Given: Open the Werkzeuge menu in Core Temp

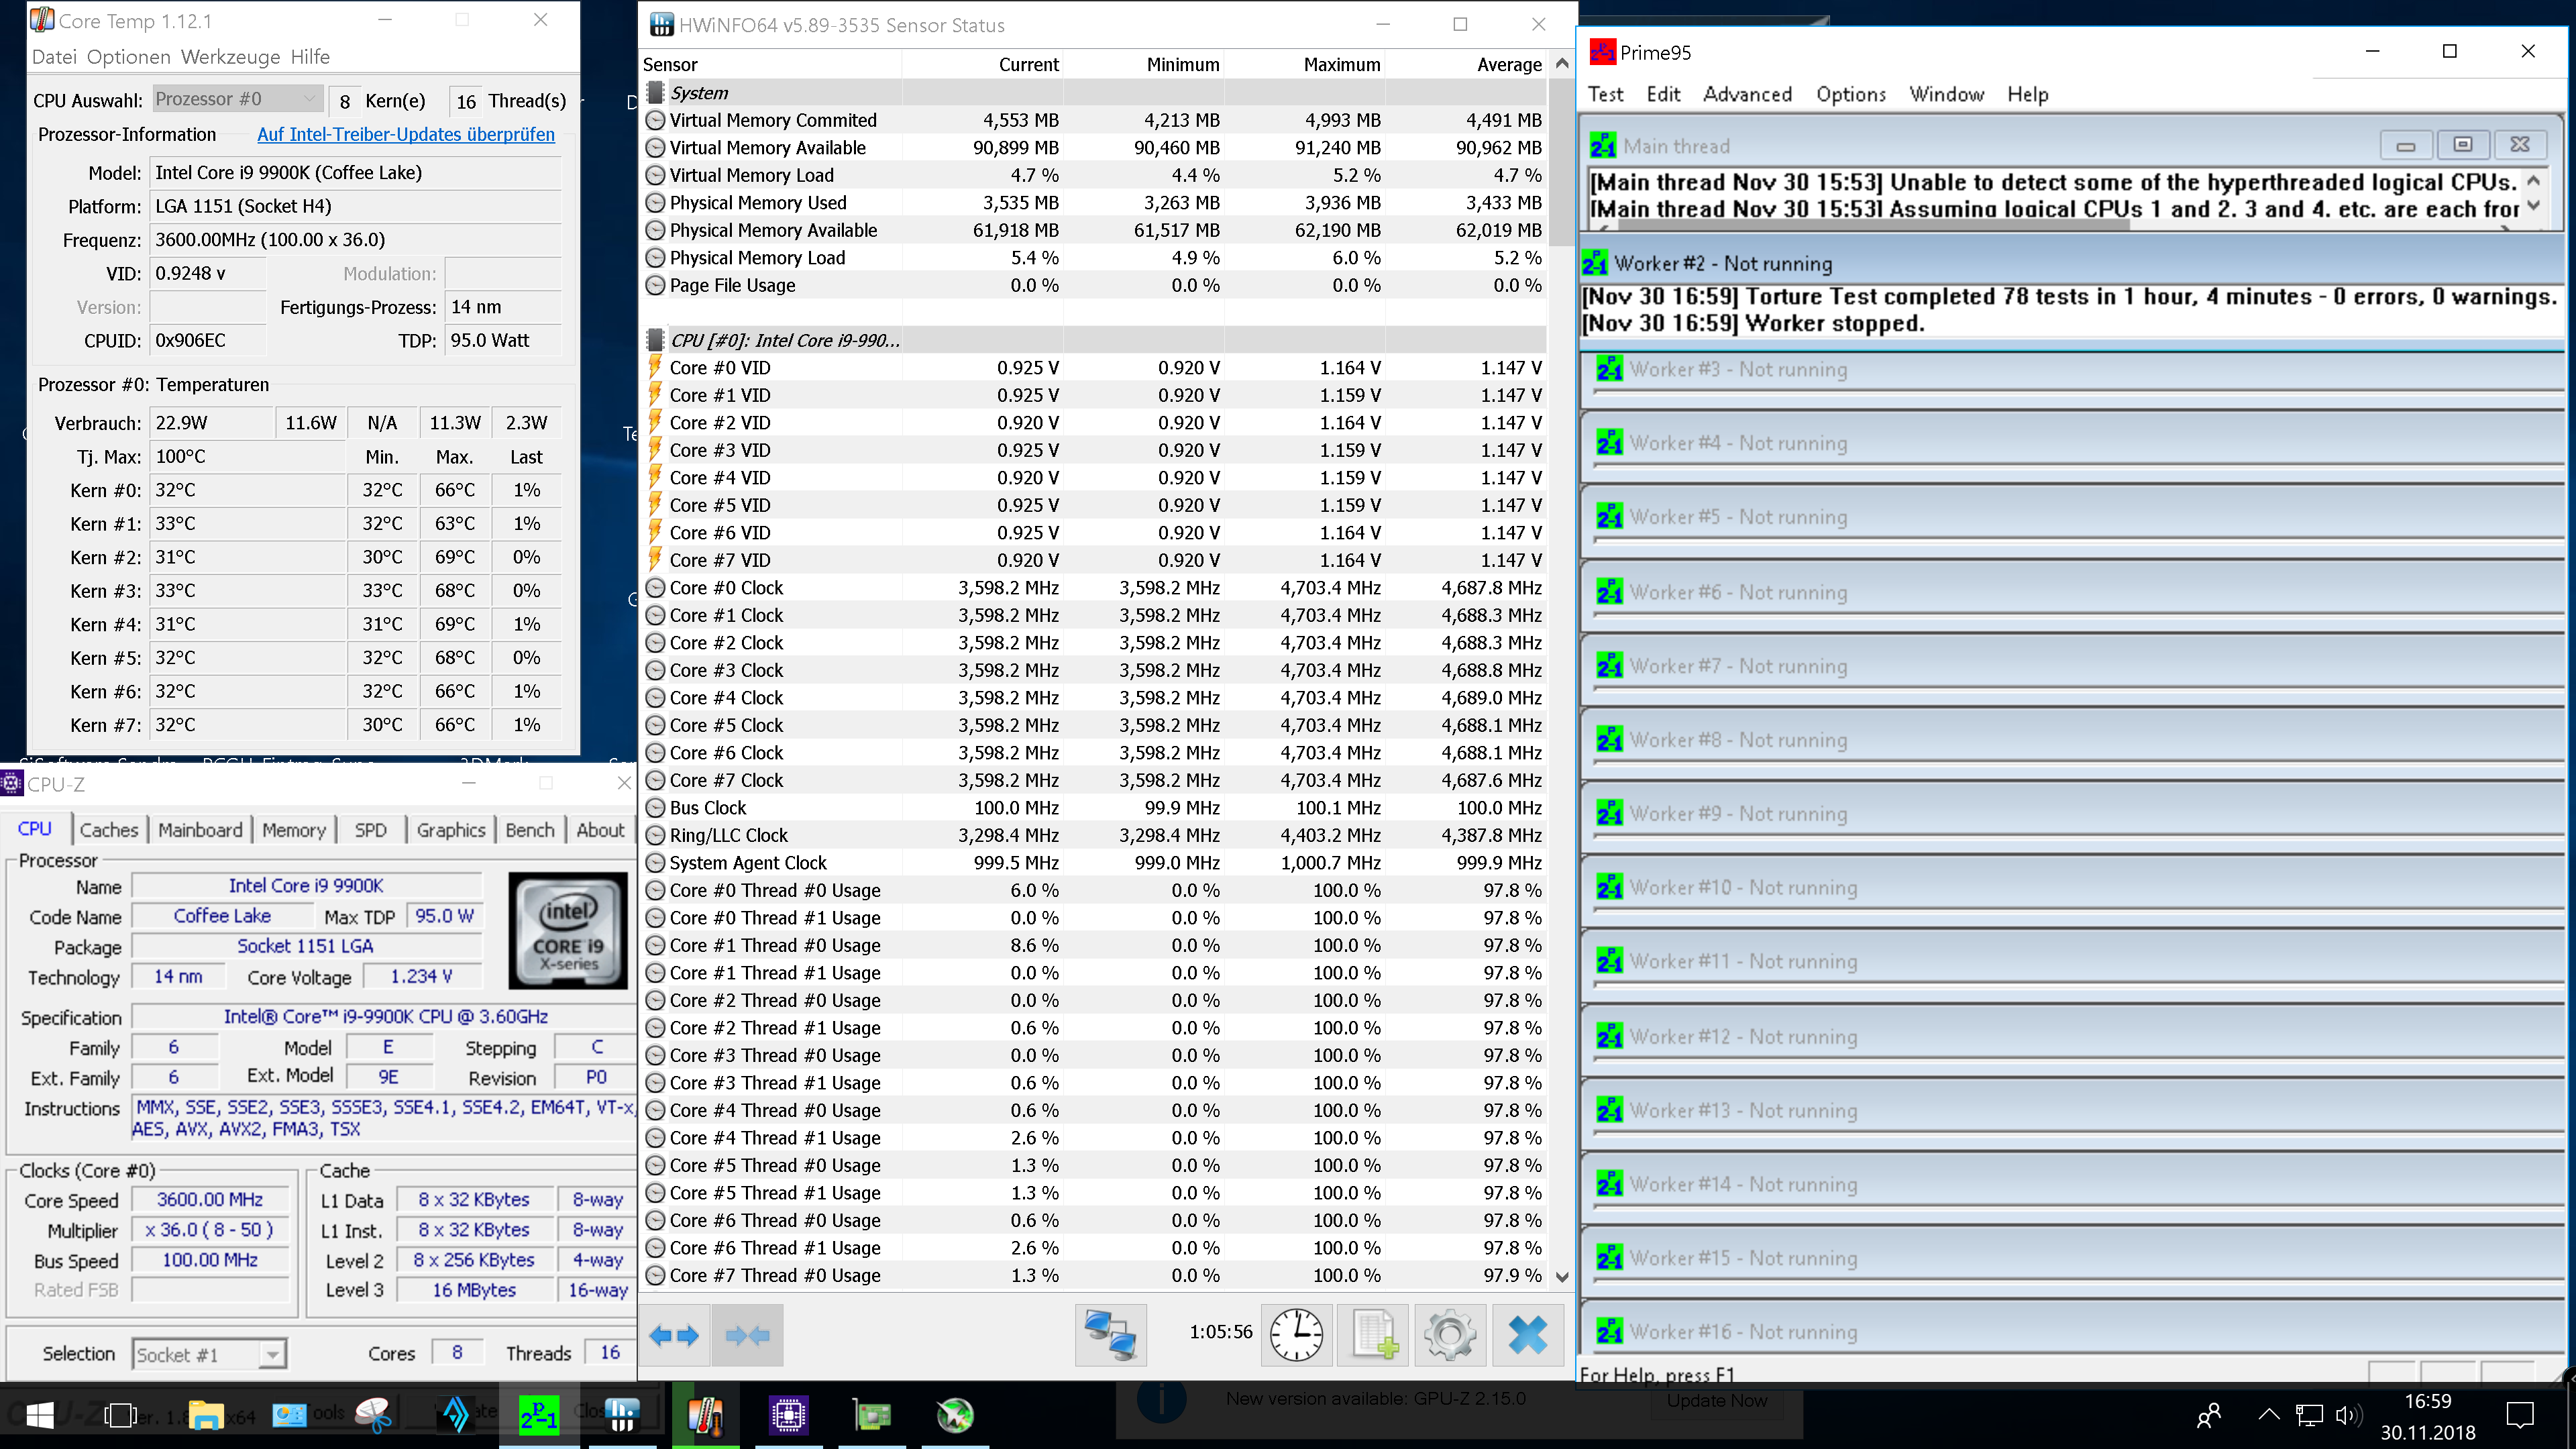Looking at the screenshot, I should point(231,57).
